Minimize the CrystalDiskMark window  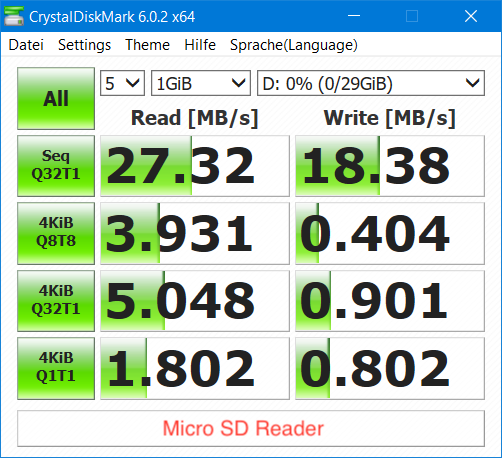354,16
